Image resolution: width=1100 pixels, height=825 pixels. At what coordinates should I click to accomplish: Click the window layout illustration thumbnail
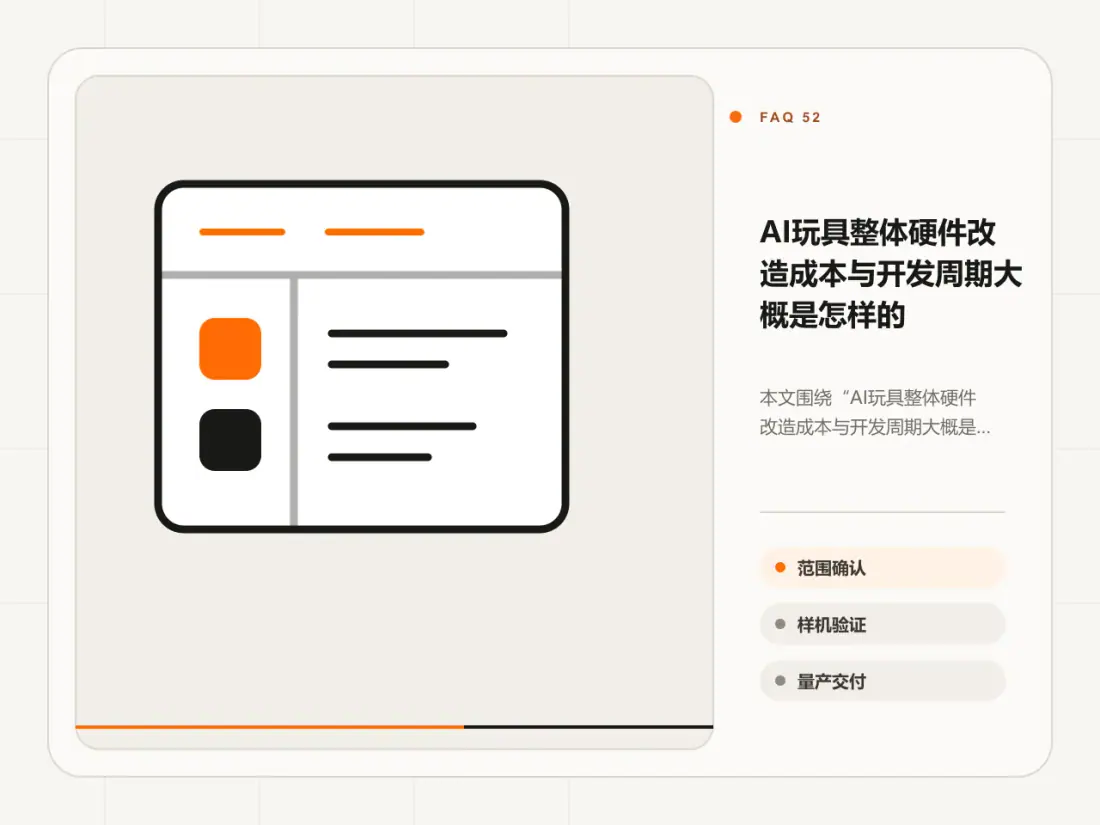(361, 356)
